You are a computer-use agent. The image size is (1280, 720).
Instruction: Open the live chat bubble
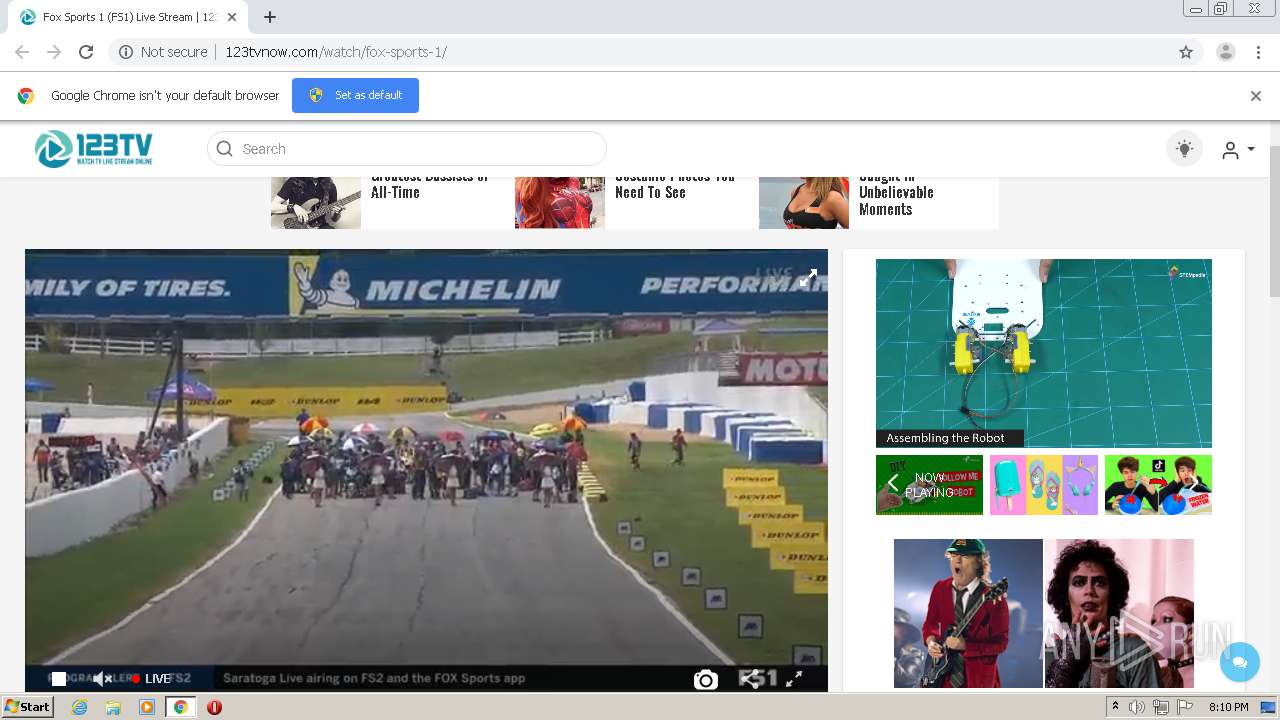1240,662
